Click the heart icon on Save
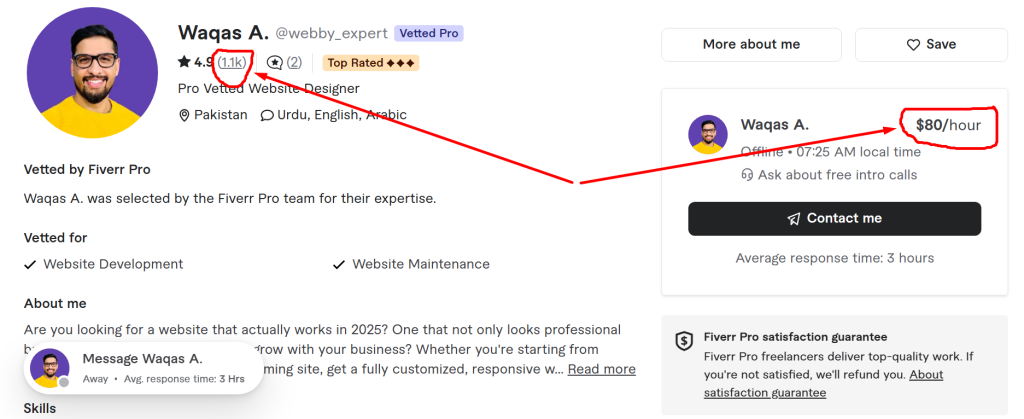Viewport: 1024px width, 419px height. tap(912, 45)
